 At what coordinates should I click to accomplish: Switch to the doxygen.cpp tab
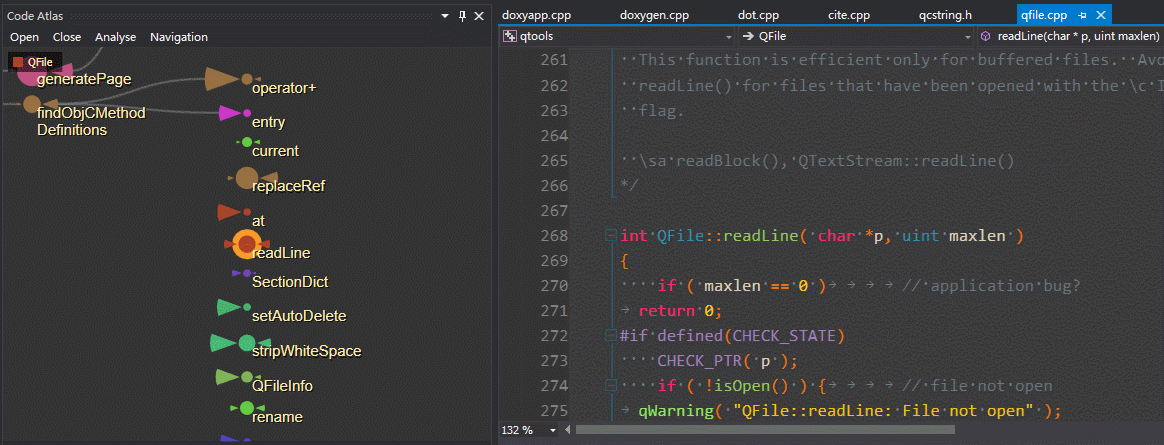pyautogui.click(x=655, y=15)
